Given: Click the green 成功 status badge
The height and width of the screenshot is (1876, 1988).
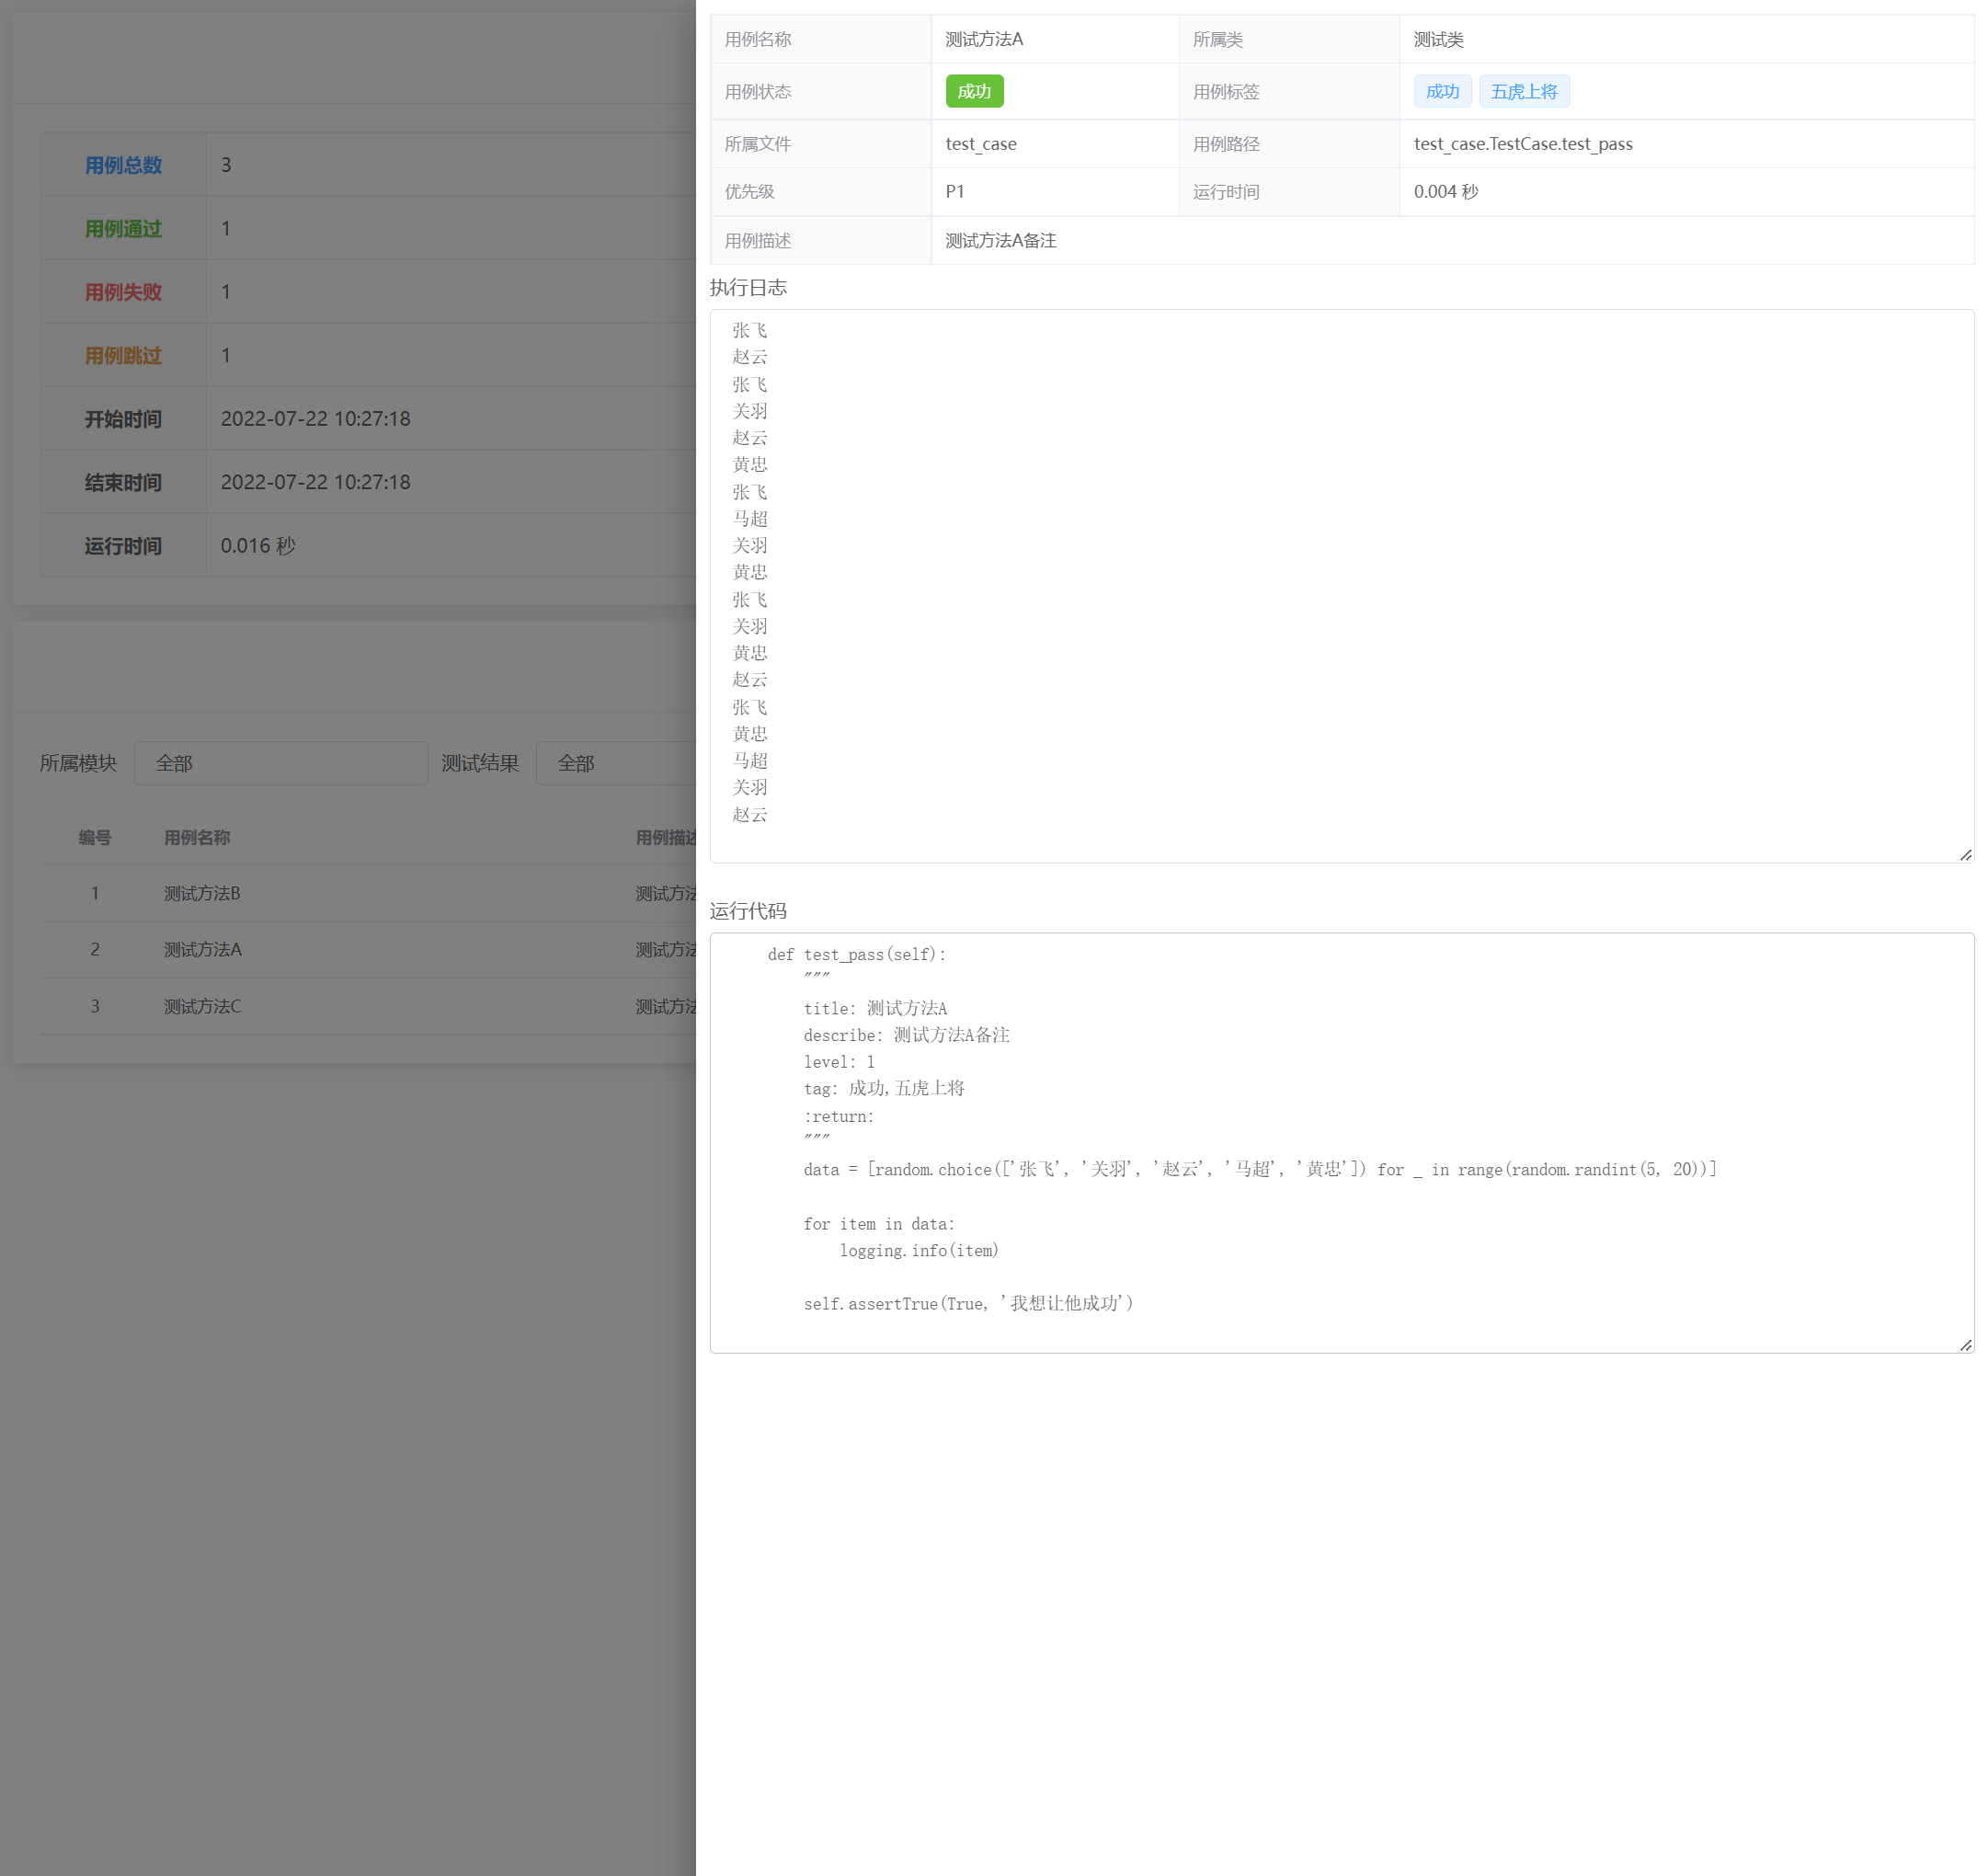Looking at the screenshot, I should click(974, 92).
